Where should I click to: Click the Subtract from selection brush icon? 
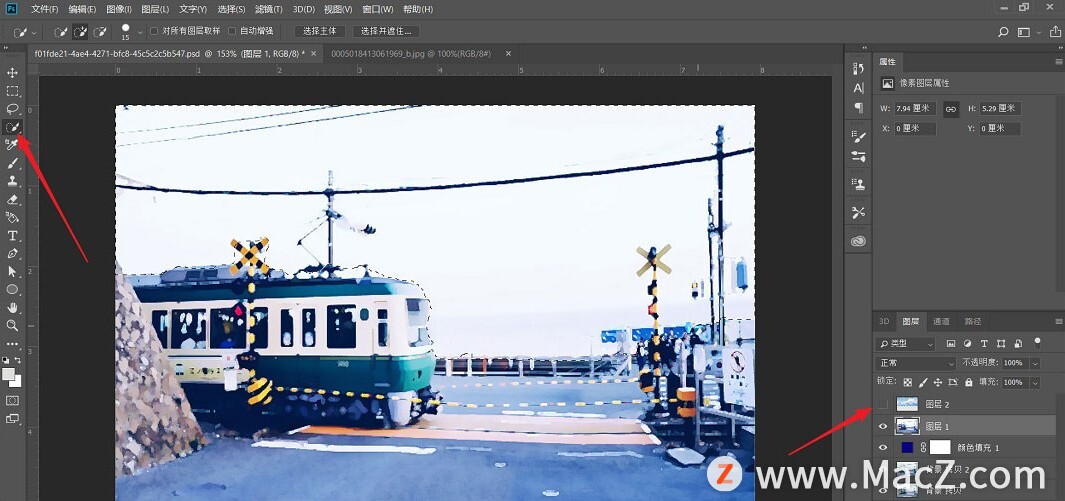[100, 32]
